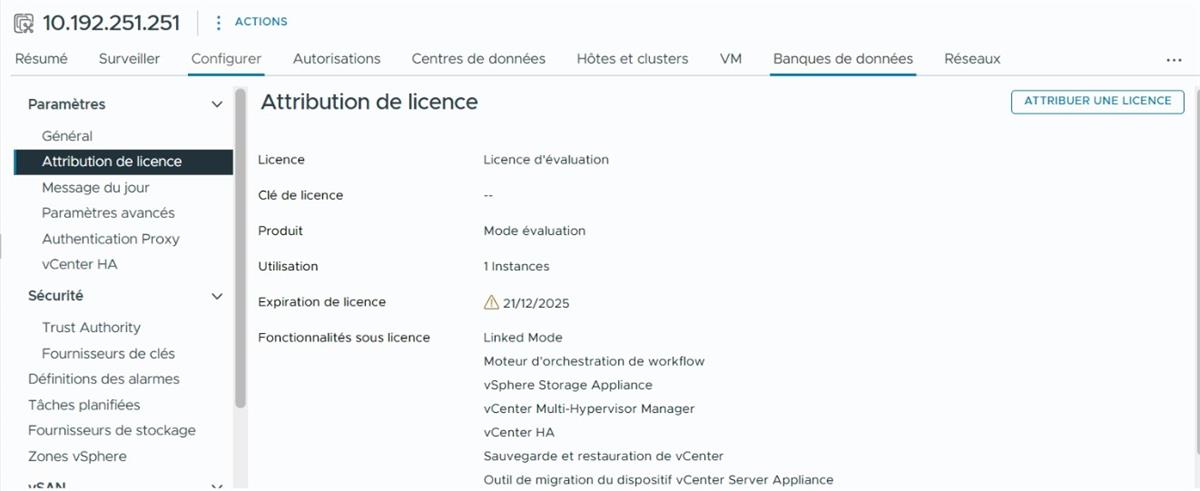
Task: Go to the Autorisations tab
Action: (337, 59)
